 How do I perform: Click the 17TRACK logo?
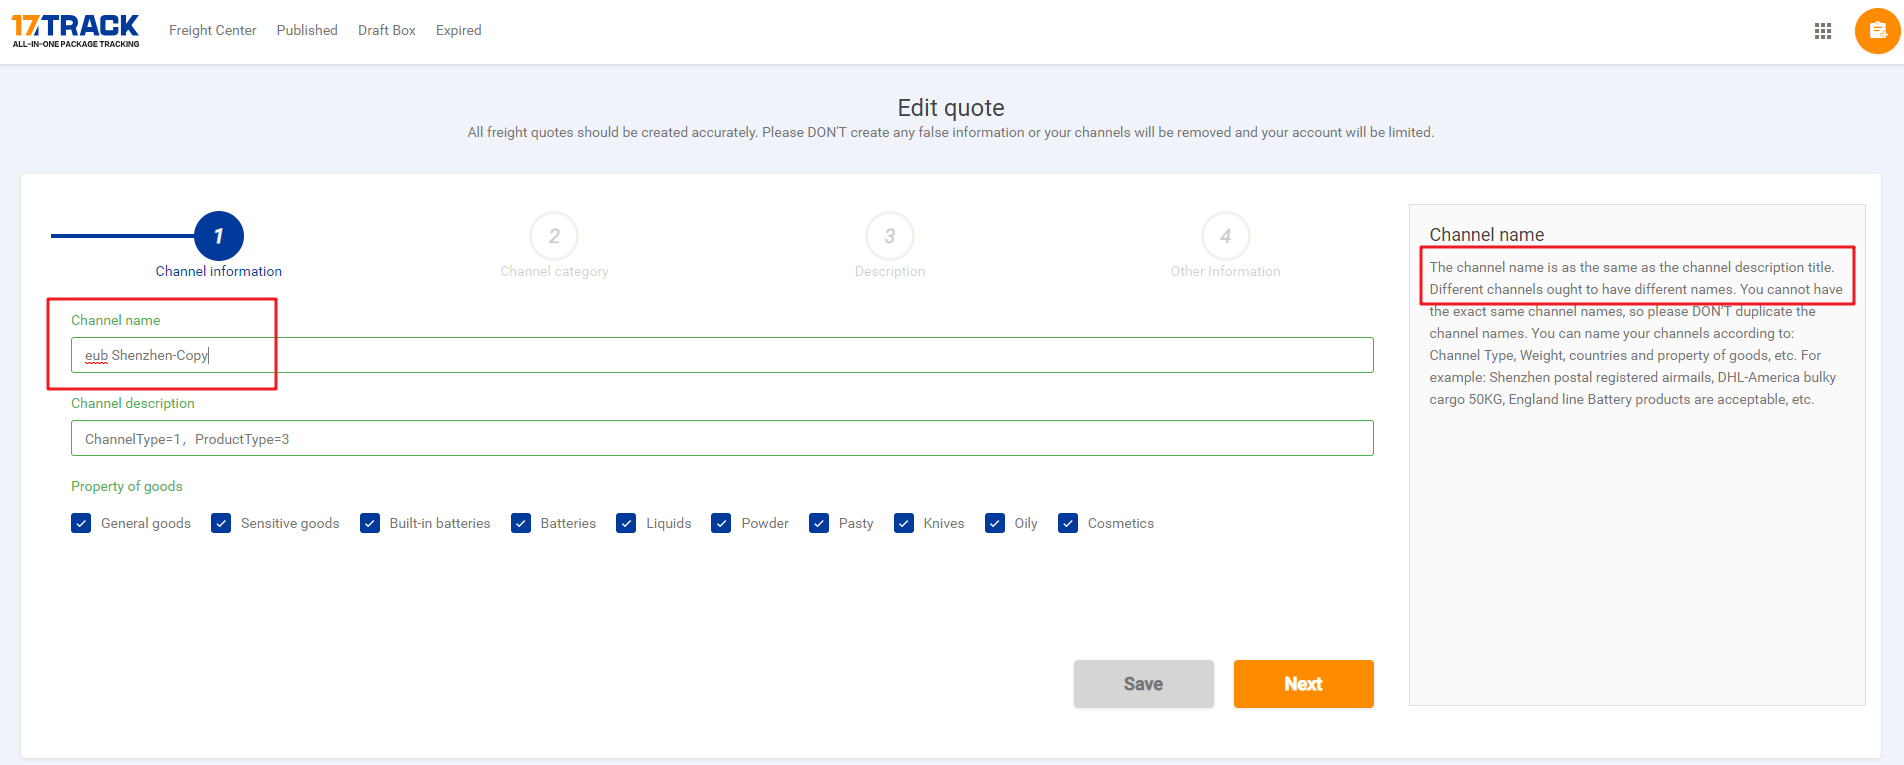[x=75, y=30]
